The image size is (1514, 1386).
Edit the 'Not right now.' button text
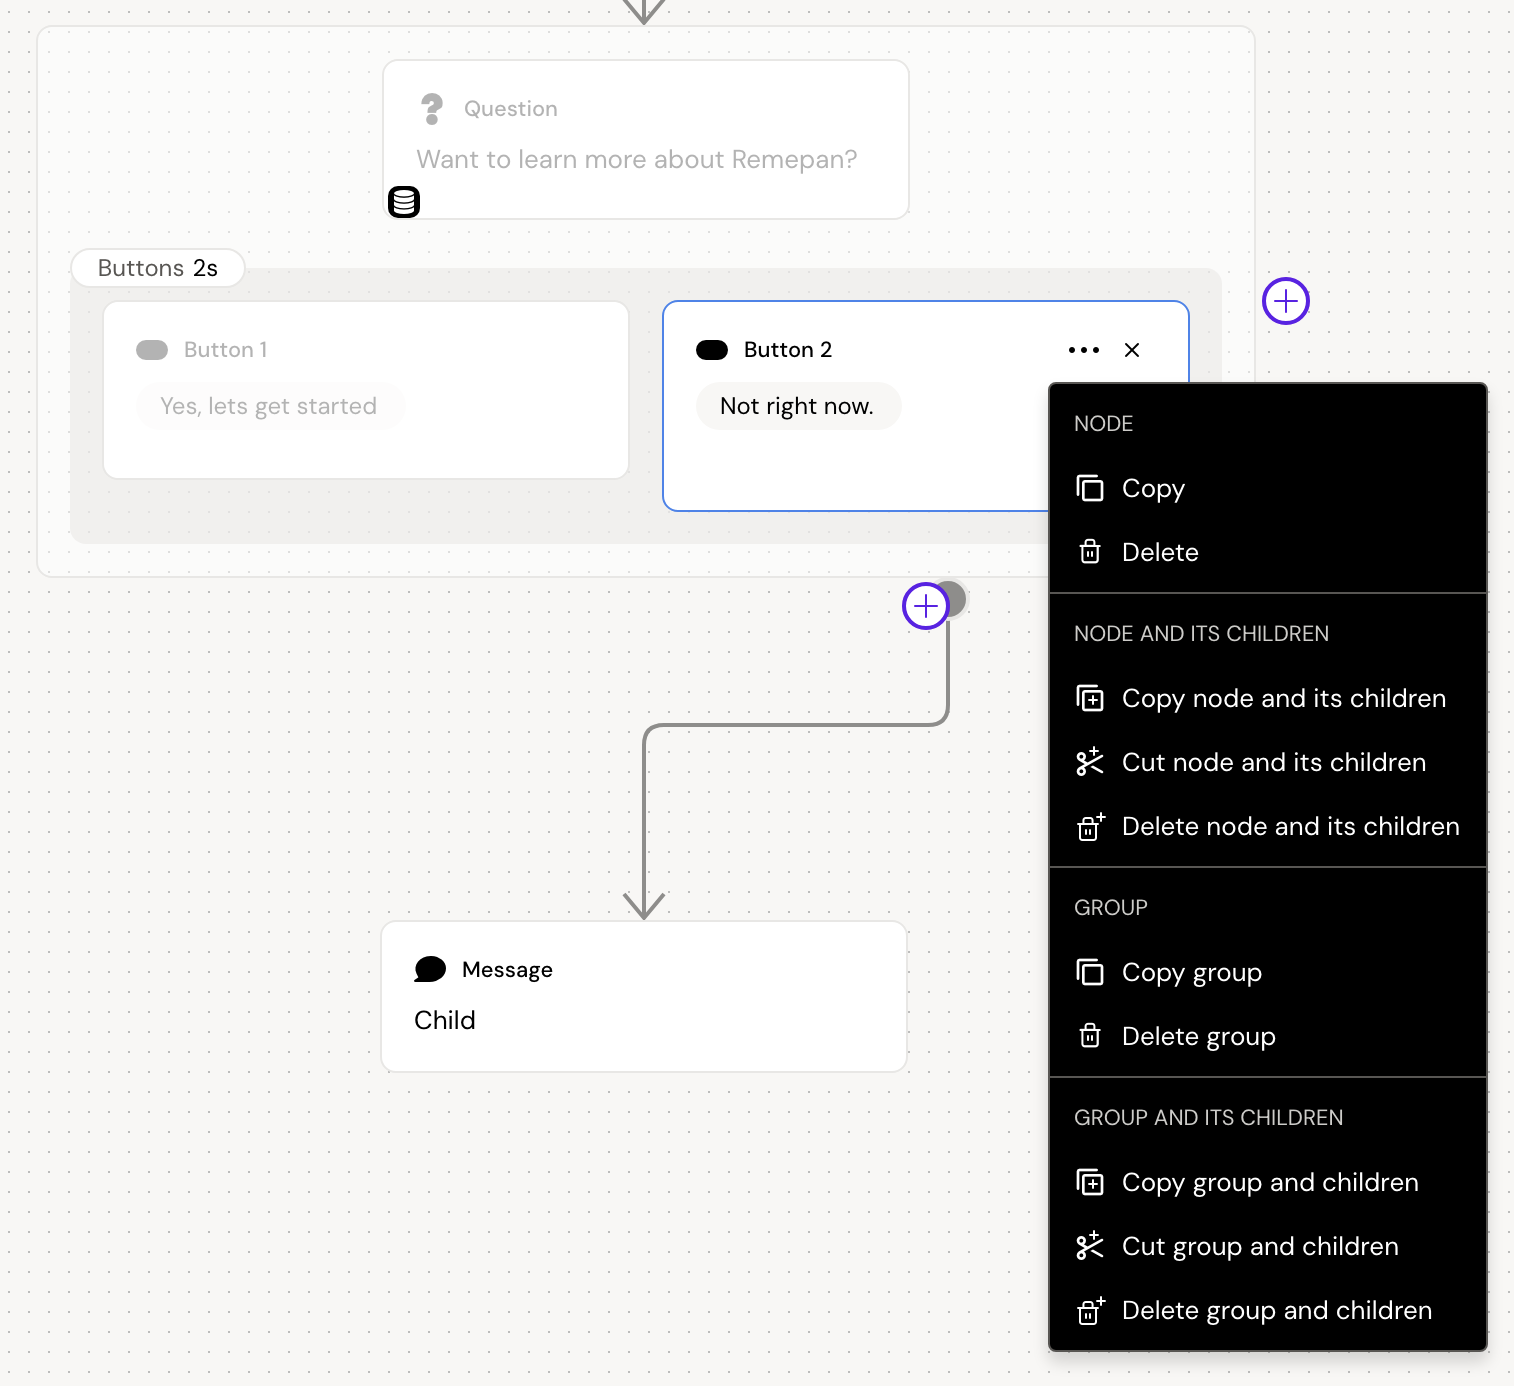coord(797,406)
